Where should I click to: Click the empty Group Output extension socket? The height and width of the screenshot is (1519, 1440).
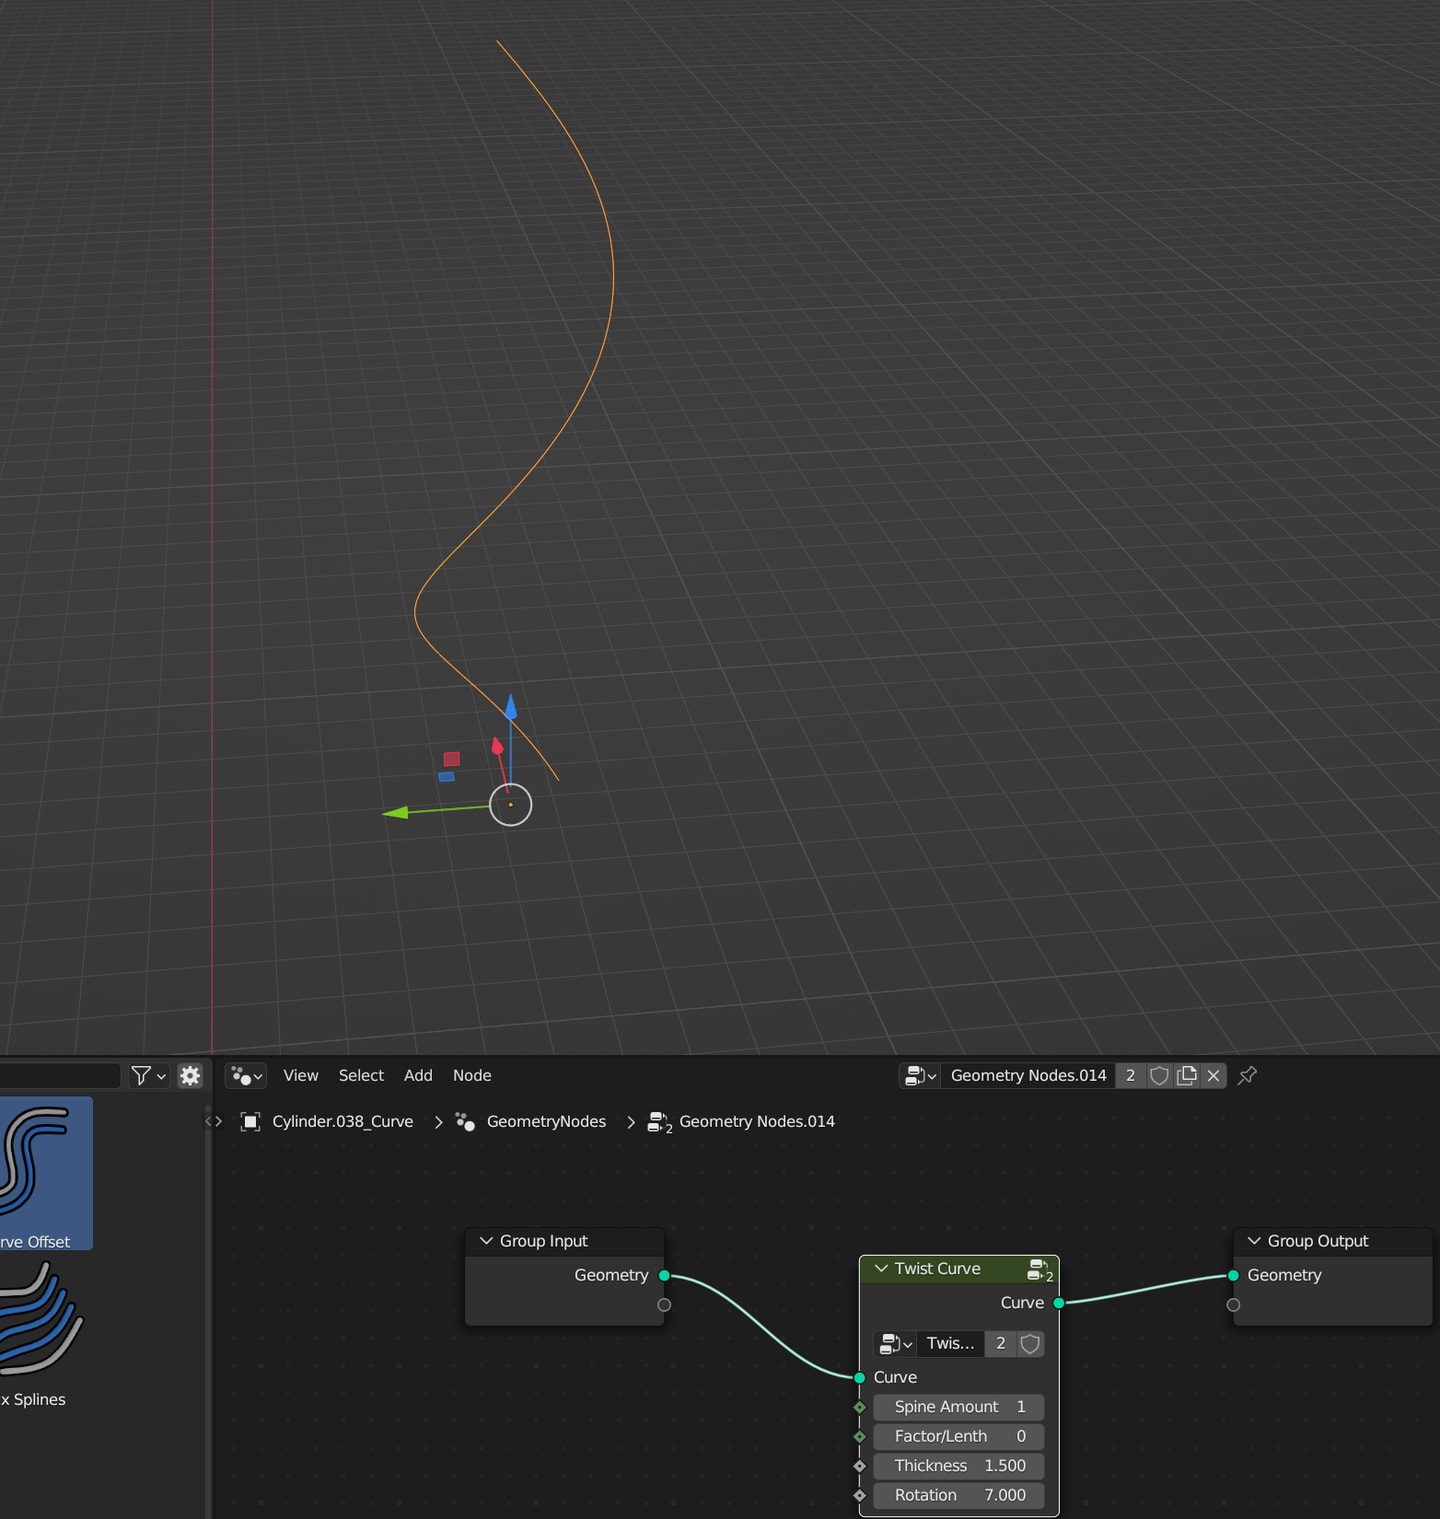[x=1233, y=1305]
